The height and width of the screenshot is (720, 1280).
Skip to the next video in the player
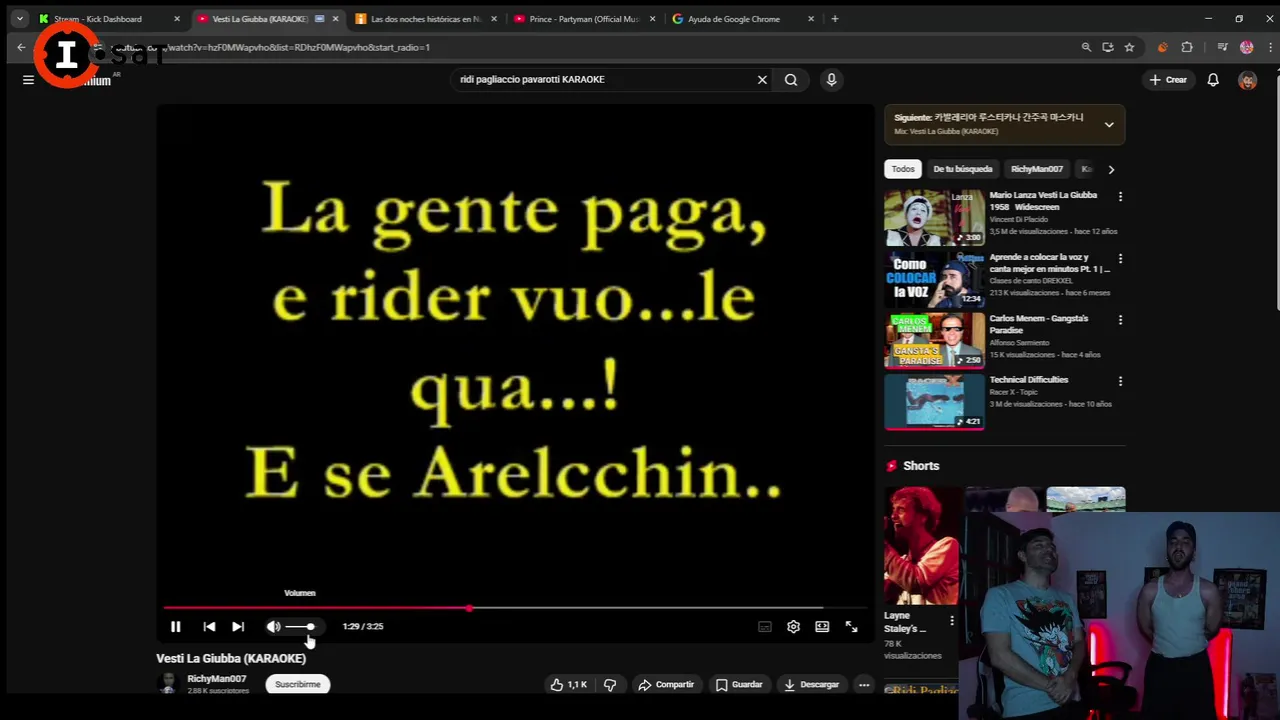(238, 626)
